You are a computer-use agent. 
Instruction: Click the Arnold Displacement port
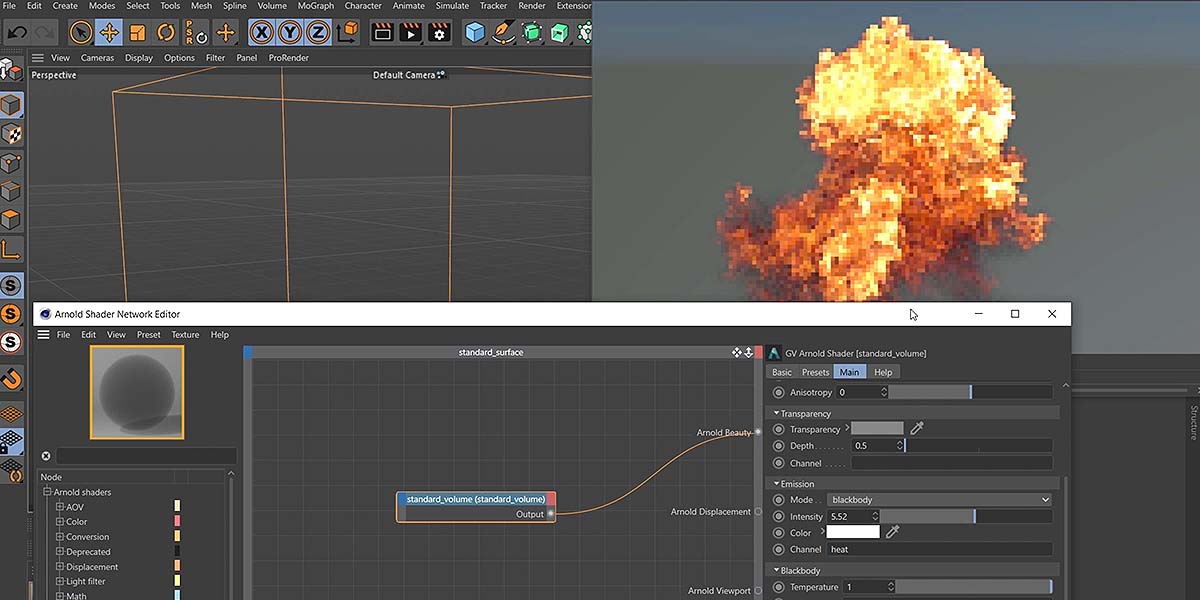(758, 512)
